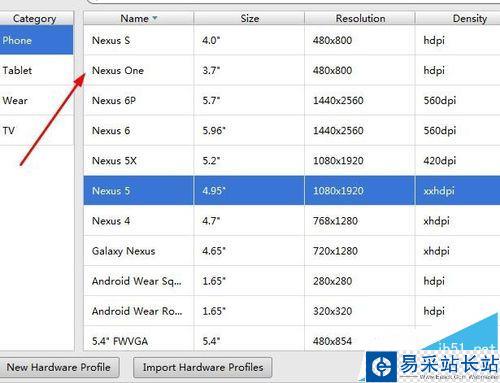
Task: Click the 1080x1920 resolution in Nexus 5X row
Action: [x=360, y=161]
